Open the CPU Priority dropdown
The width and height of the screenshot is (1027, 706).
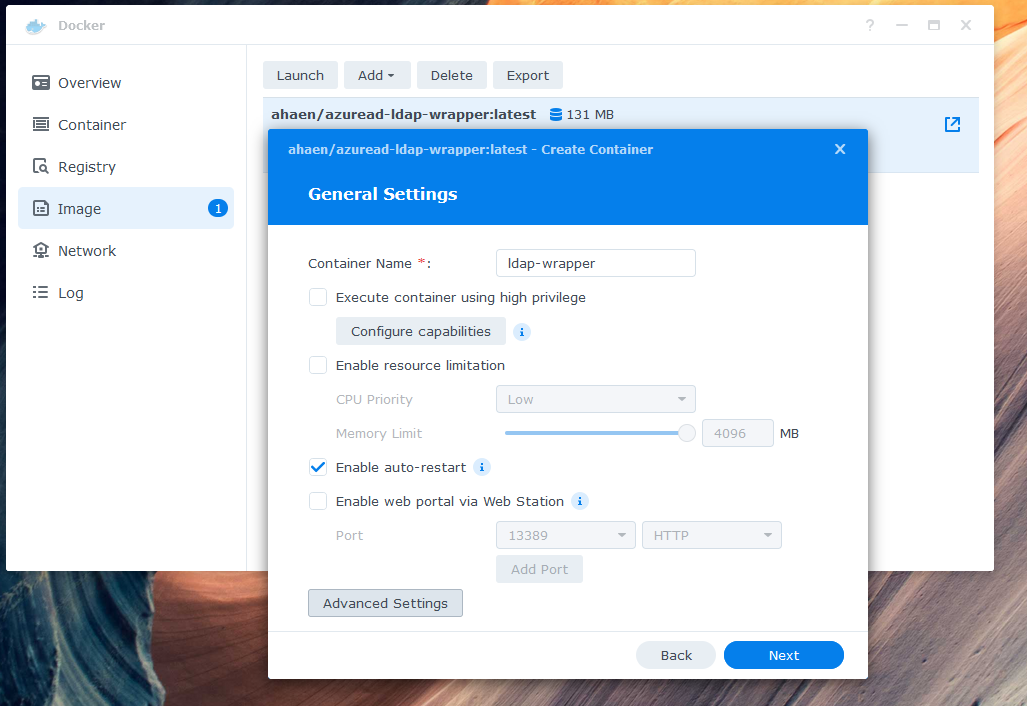tap(595, 399)
